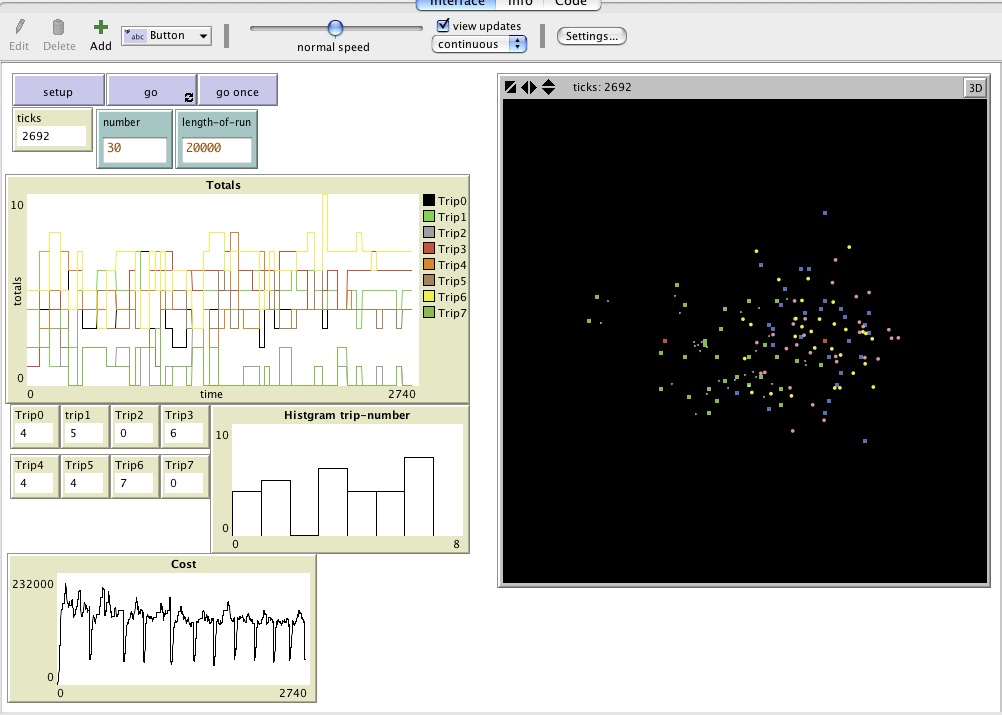Click the Trip4 monitor
The height and width of the screenshot is (715, 1002).
[35, 475]
